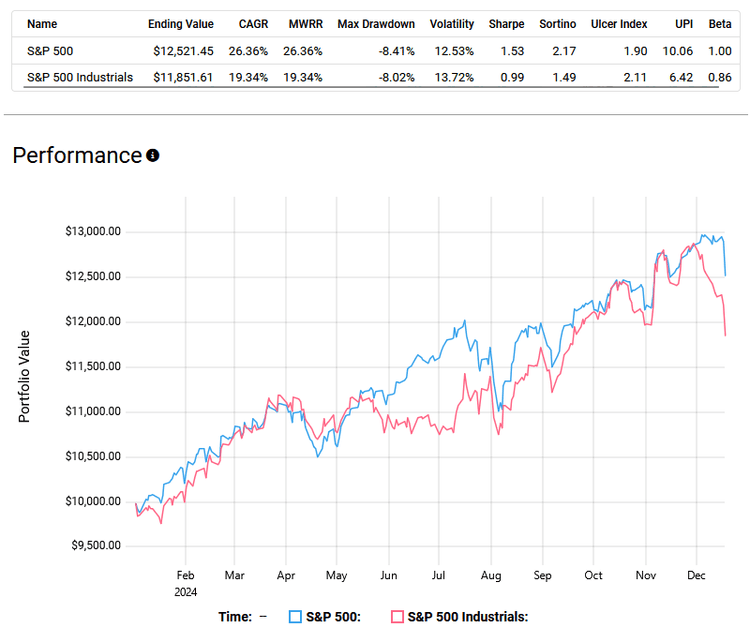Image resolution: width=750 pixels, height=625 pixels.
Task: Click the $12,521.45 ending value cell
Action: pos(183,51)
